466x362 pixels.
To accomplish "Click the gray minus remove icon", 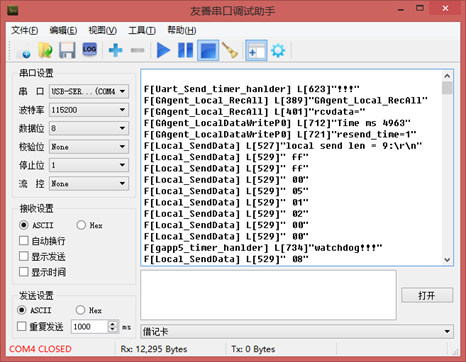I will click(x=137, y=50).
